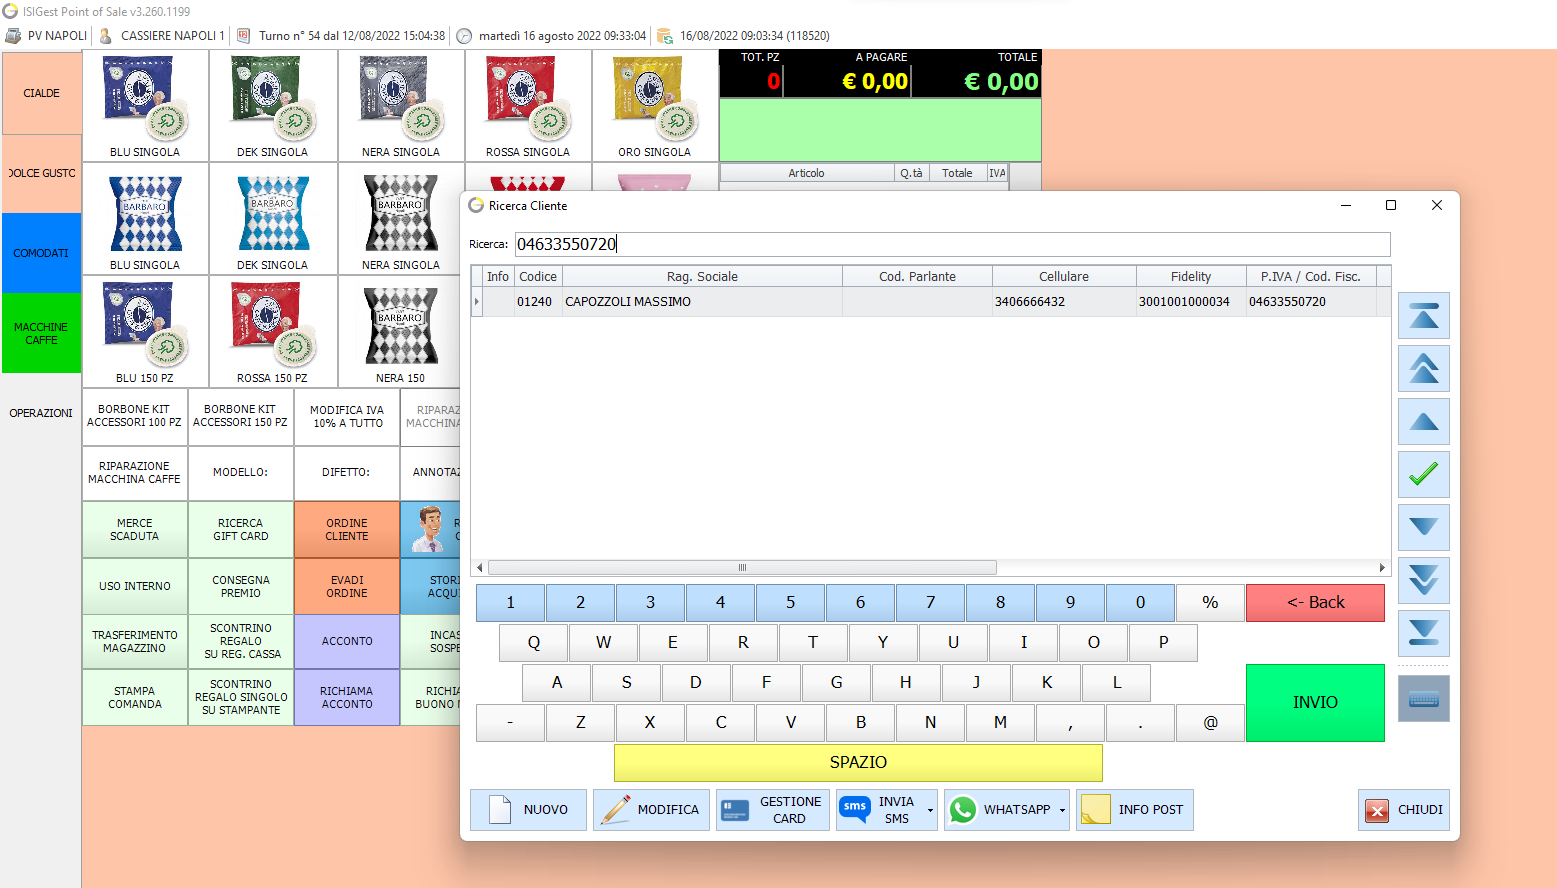The height and width of the screenshot is (888, 1557).
Task: Click TRASFERIMENTO MAGAZZINO button
Action: click(135, 642)
